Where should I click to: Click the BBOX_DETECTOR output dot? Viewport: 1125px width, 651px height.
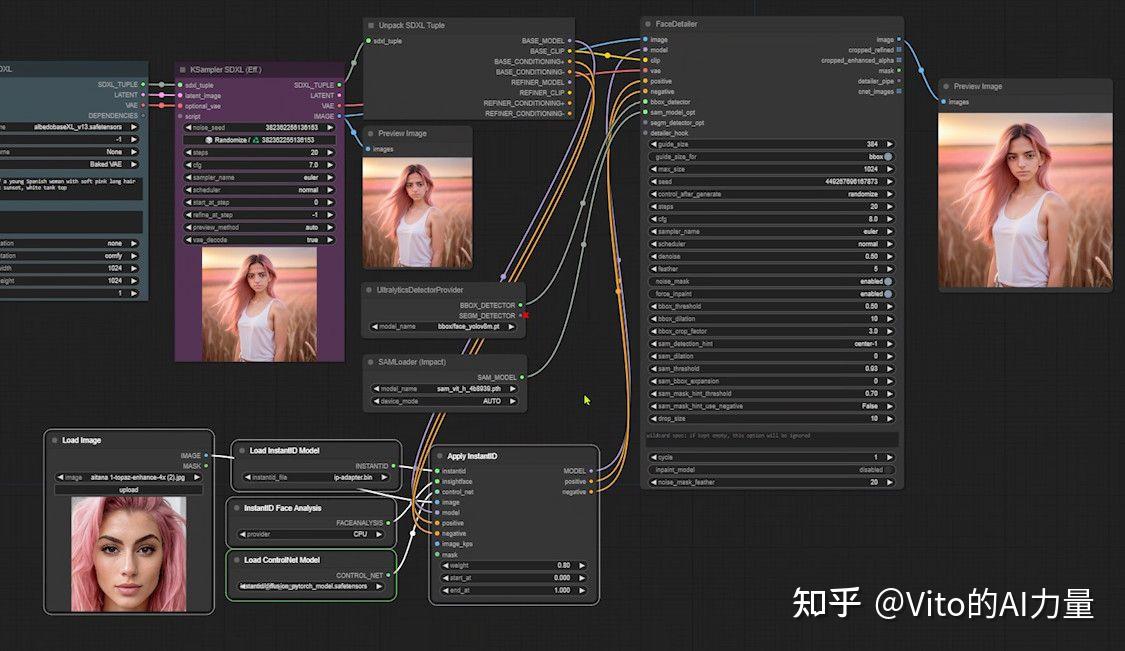[x=519, y=305]
